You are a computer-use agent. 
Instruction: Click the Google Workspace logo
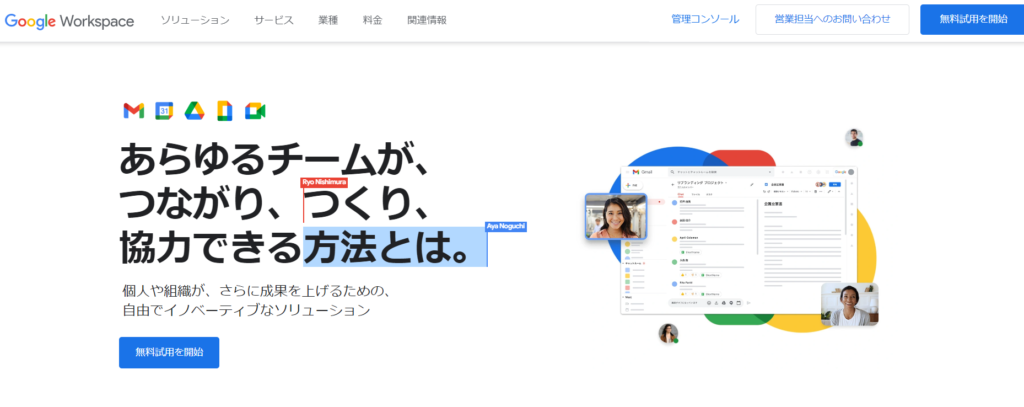69,21
